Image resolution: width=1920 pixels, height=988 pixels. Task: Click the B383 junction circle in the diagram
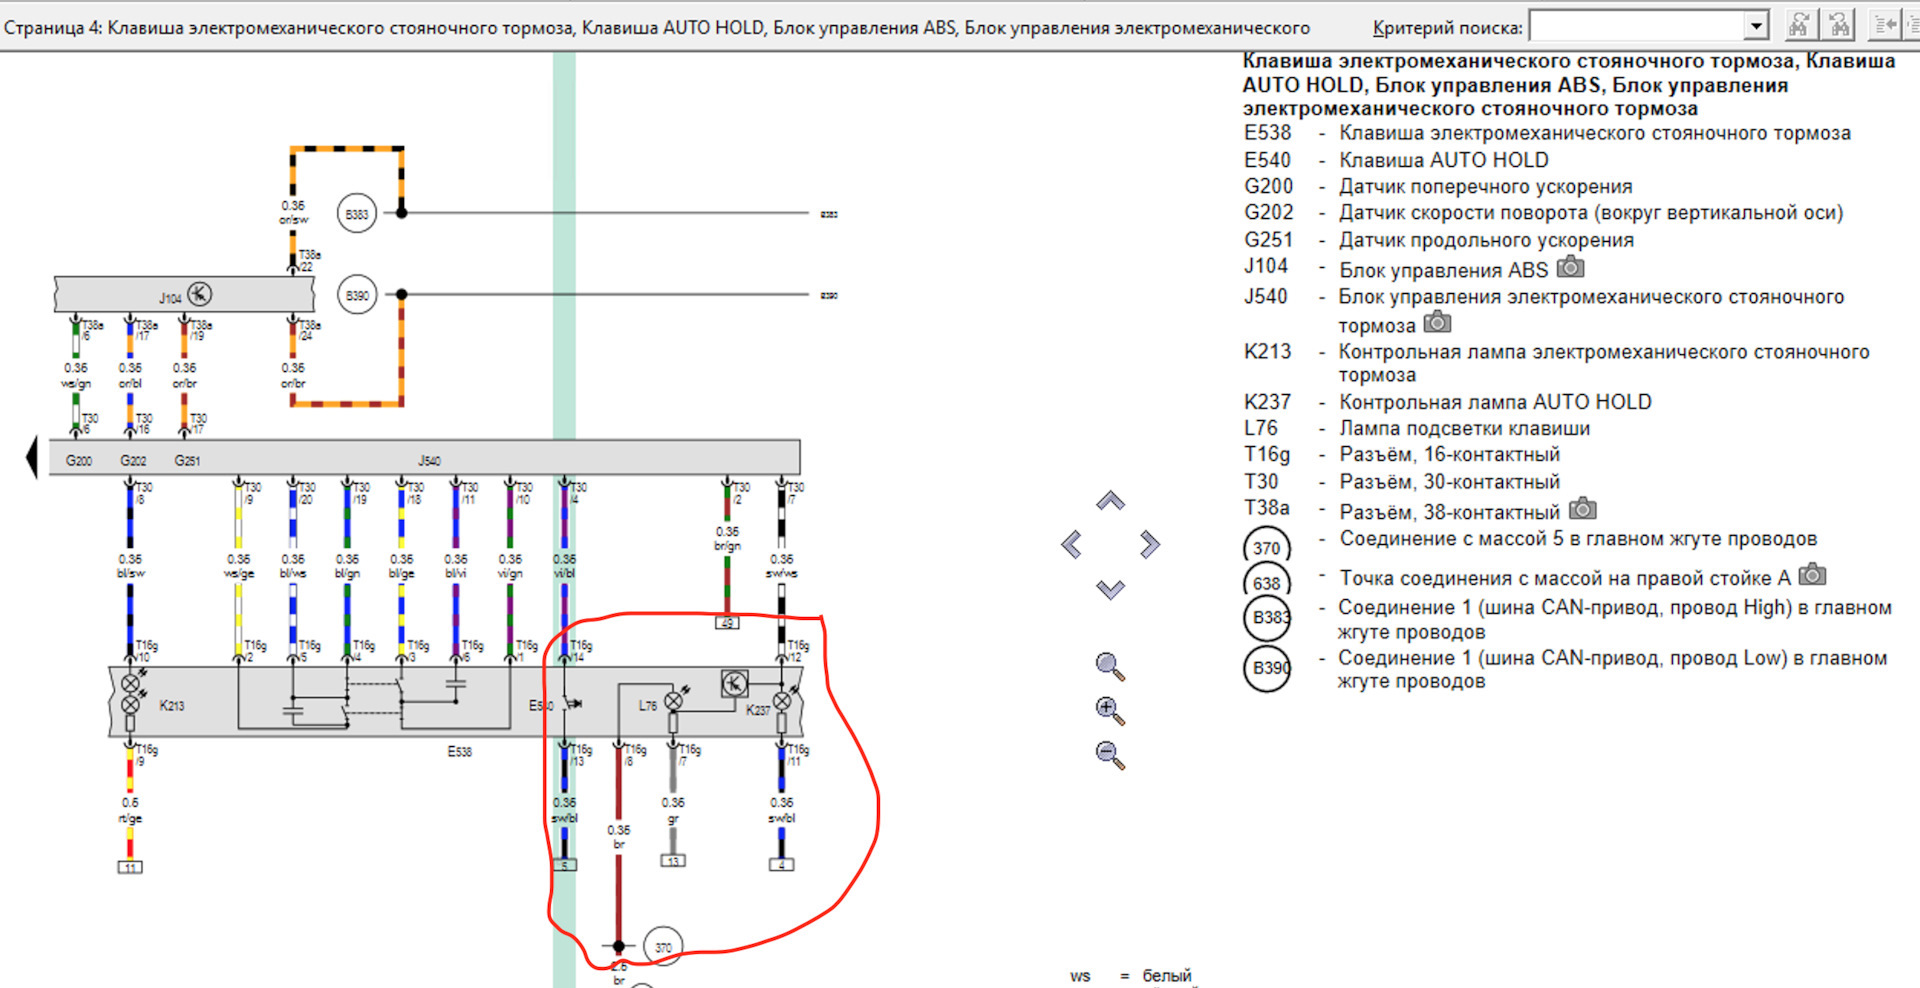(x=357, y=214)
